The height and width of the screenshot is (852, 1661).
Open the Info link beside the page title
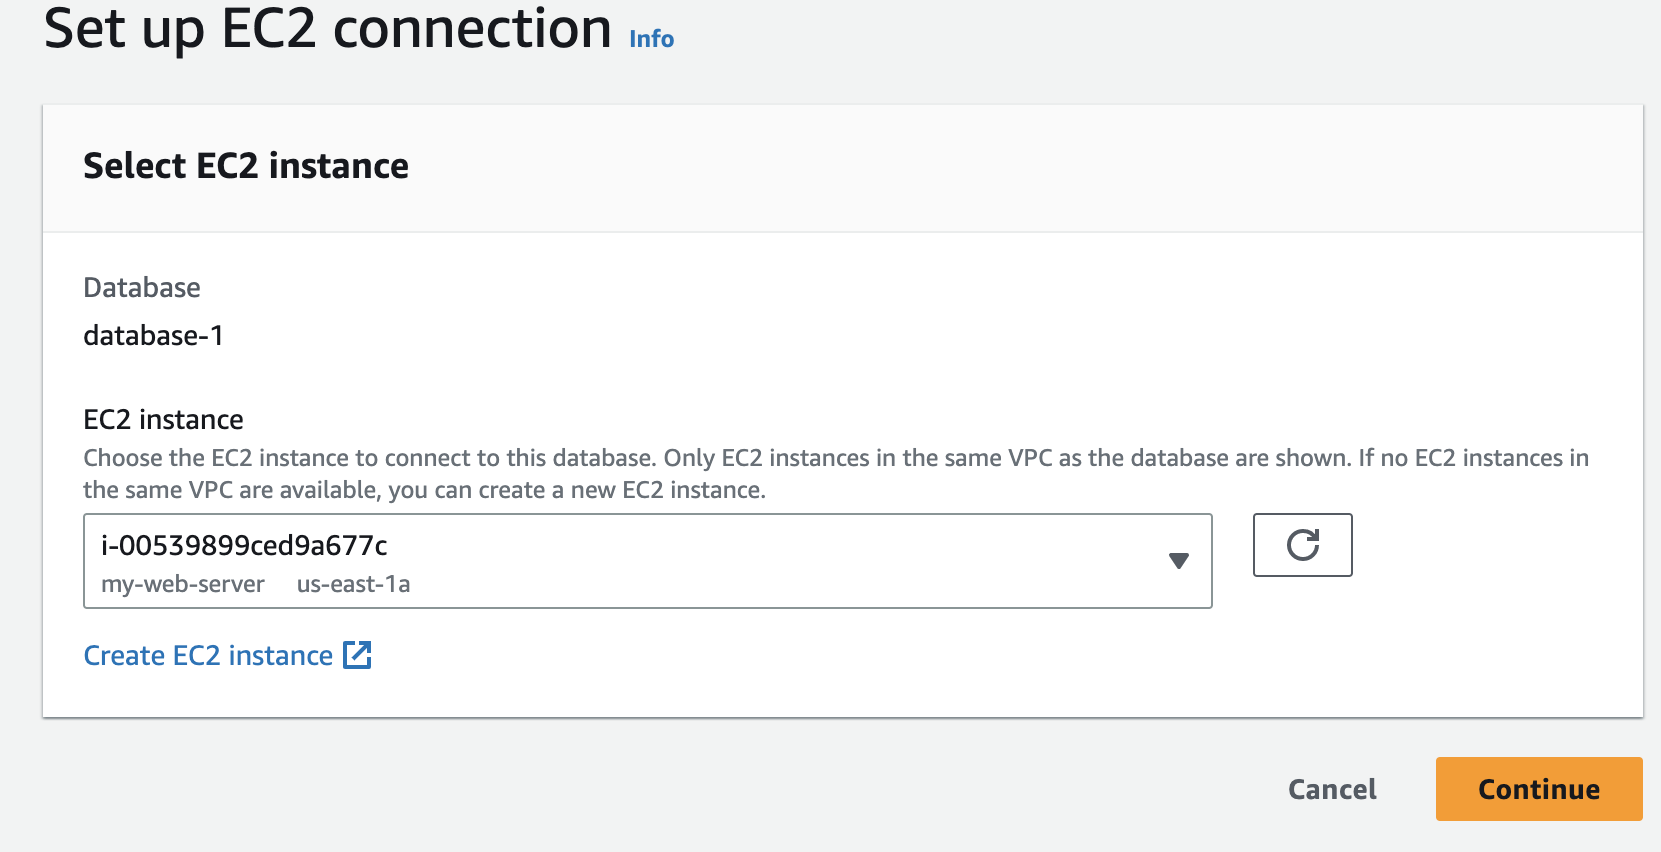click(651, 39)
